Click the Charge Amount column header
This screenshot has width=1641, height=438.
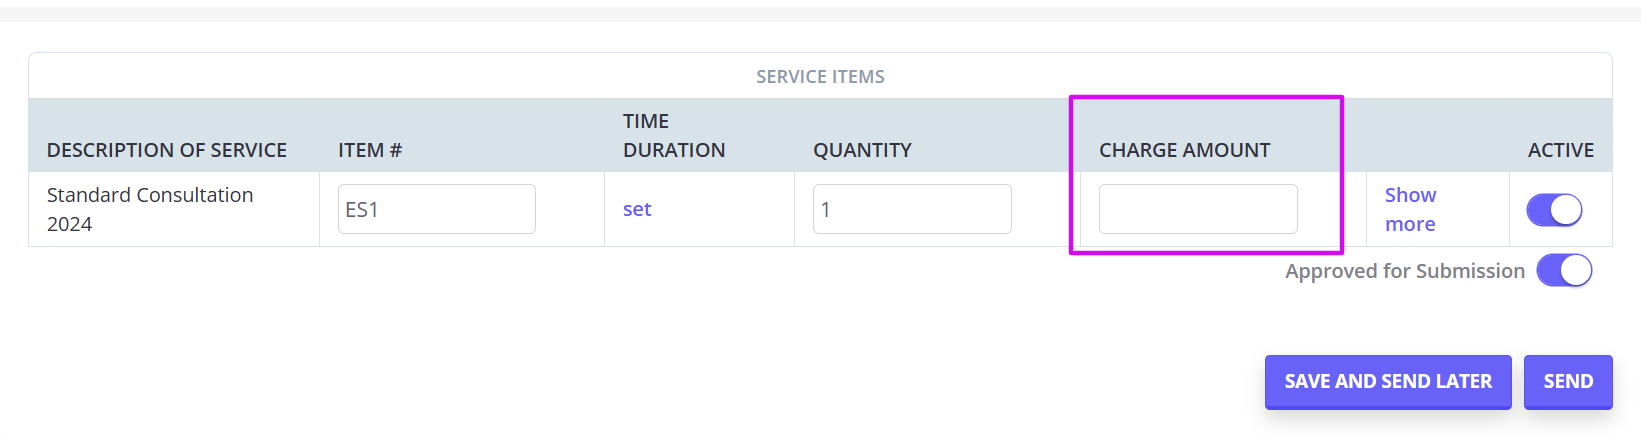pos(1185,150)
